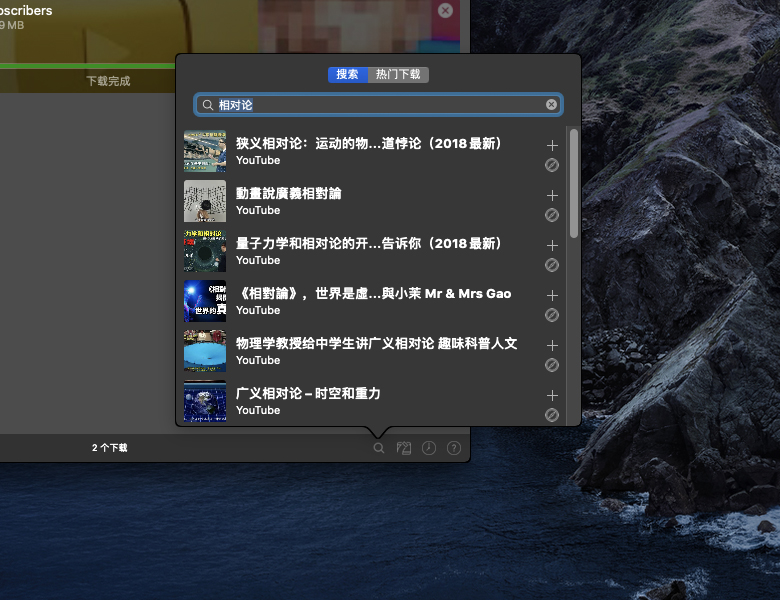Click the search magnifier in bottom toolbar
Screen dimensions: 780x600
pos(379,448)
